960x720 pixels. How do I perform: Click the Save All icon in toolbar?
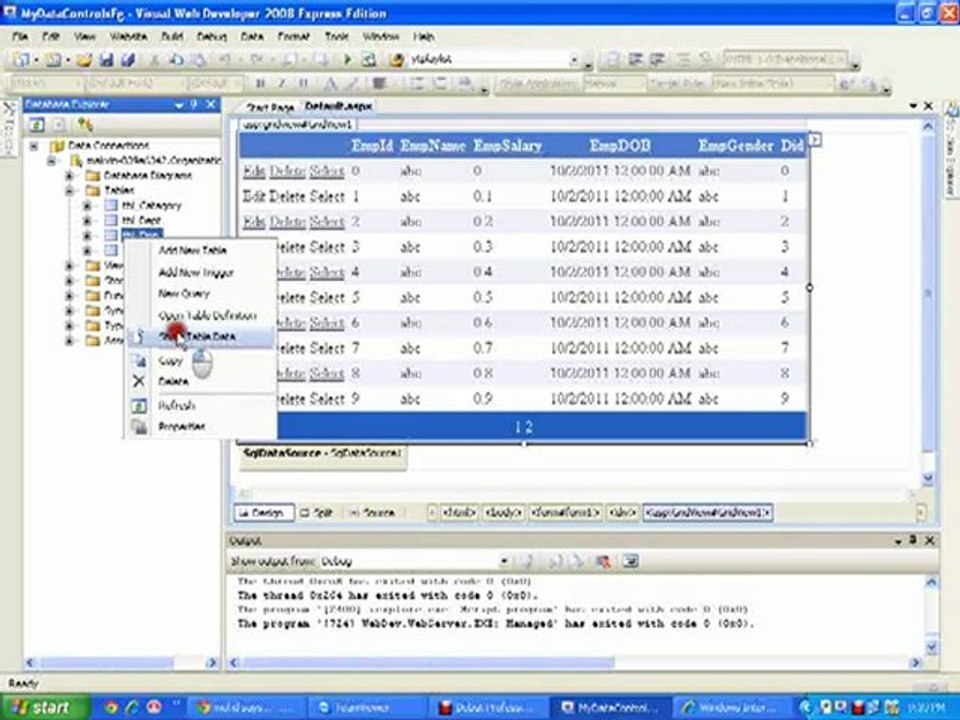(127, 59)
